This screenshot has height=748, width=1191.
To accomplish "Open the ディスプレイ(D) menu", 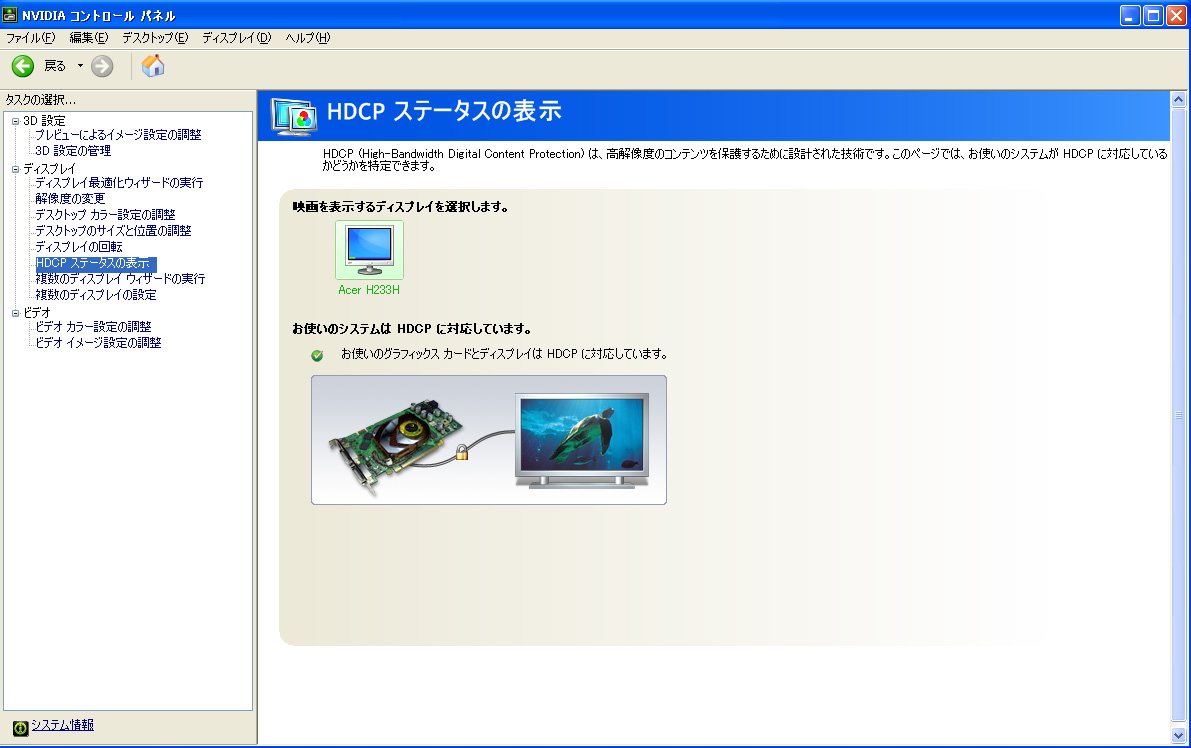I will click(236, 38).
